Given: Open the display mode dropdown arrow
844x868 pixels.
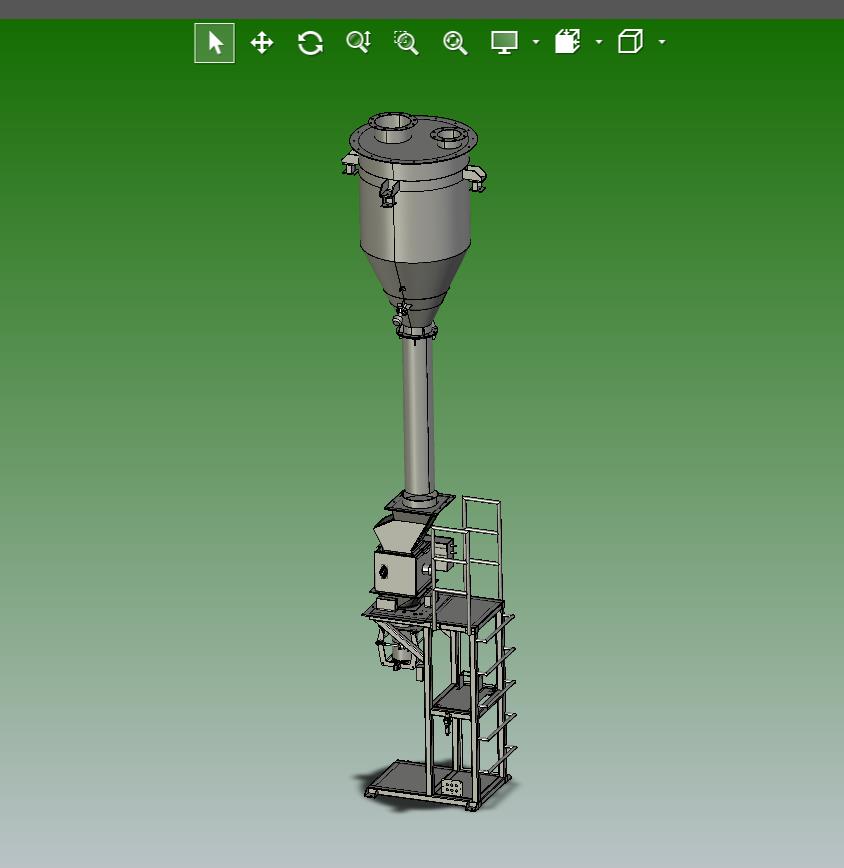Looking at the screenshot, I should pos(536,42).
